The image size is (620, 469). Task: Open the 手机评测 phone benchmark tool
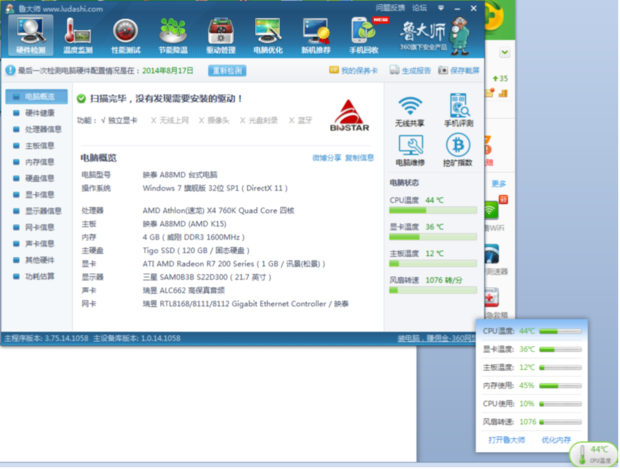(x=458, y=110)
